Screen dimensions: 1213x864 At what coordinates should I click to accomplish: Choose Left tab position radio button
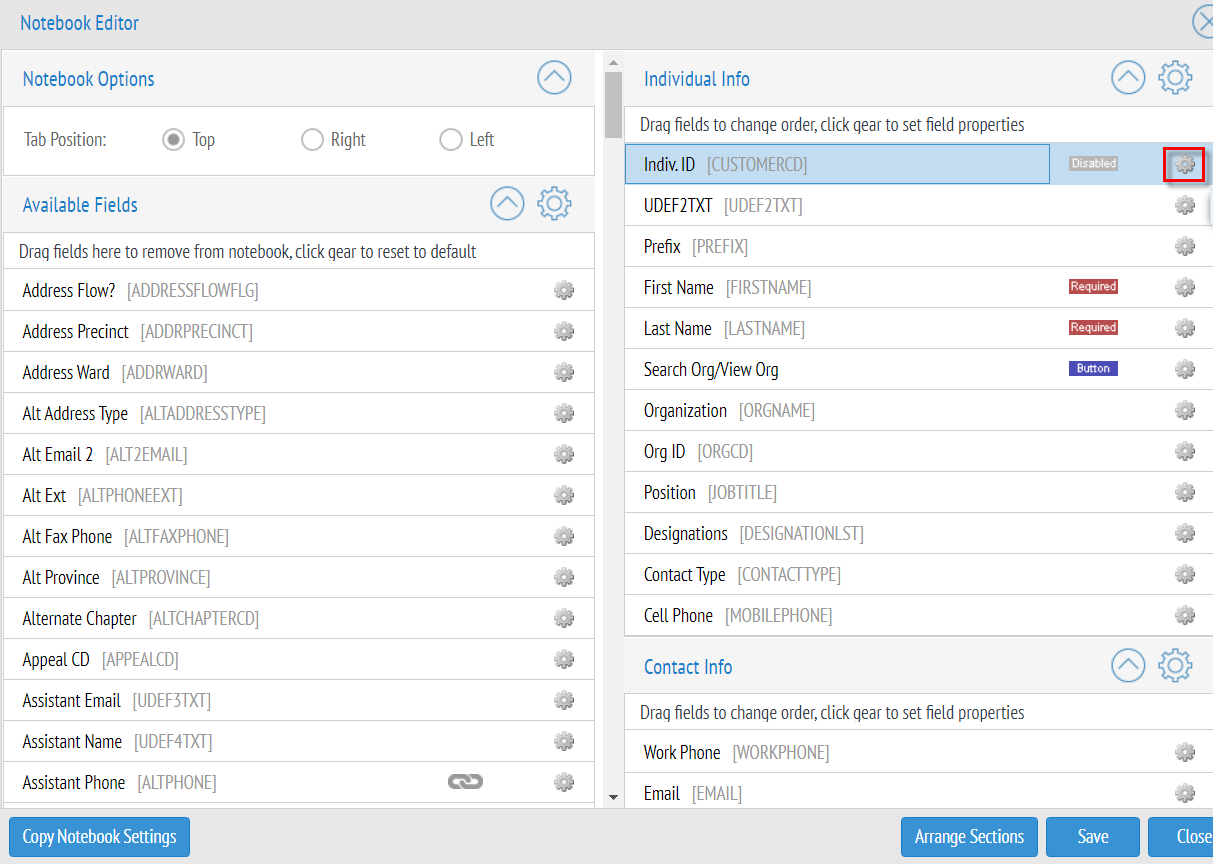451,140
